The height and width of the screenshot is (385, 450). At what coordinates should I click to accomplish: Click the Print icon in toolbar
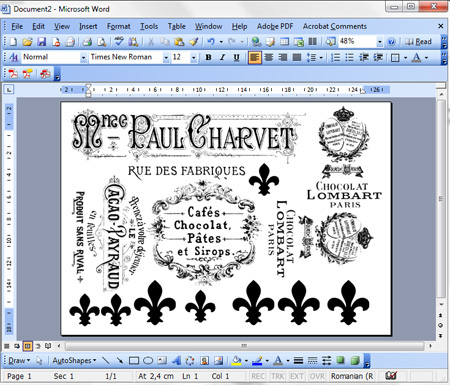coord(87,42)
